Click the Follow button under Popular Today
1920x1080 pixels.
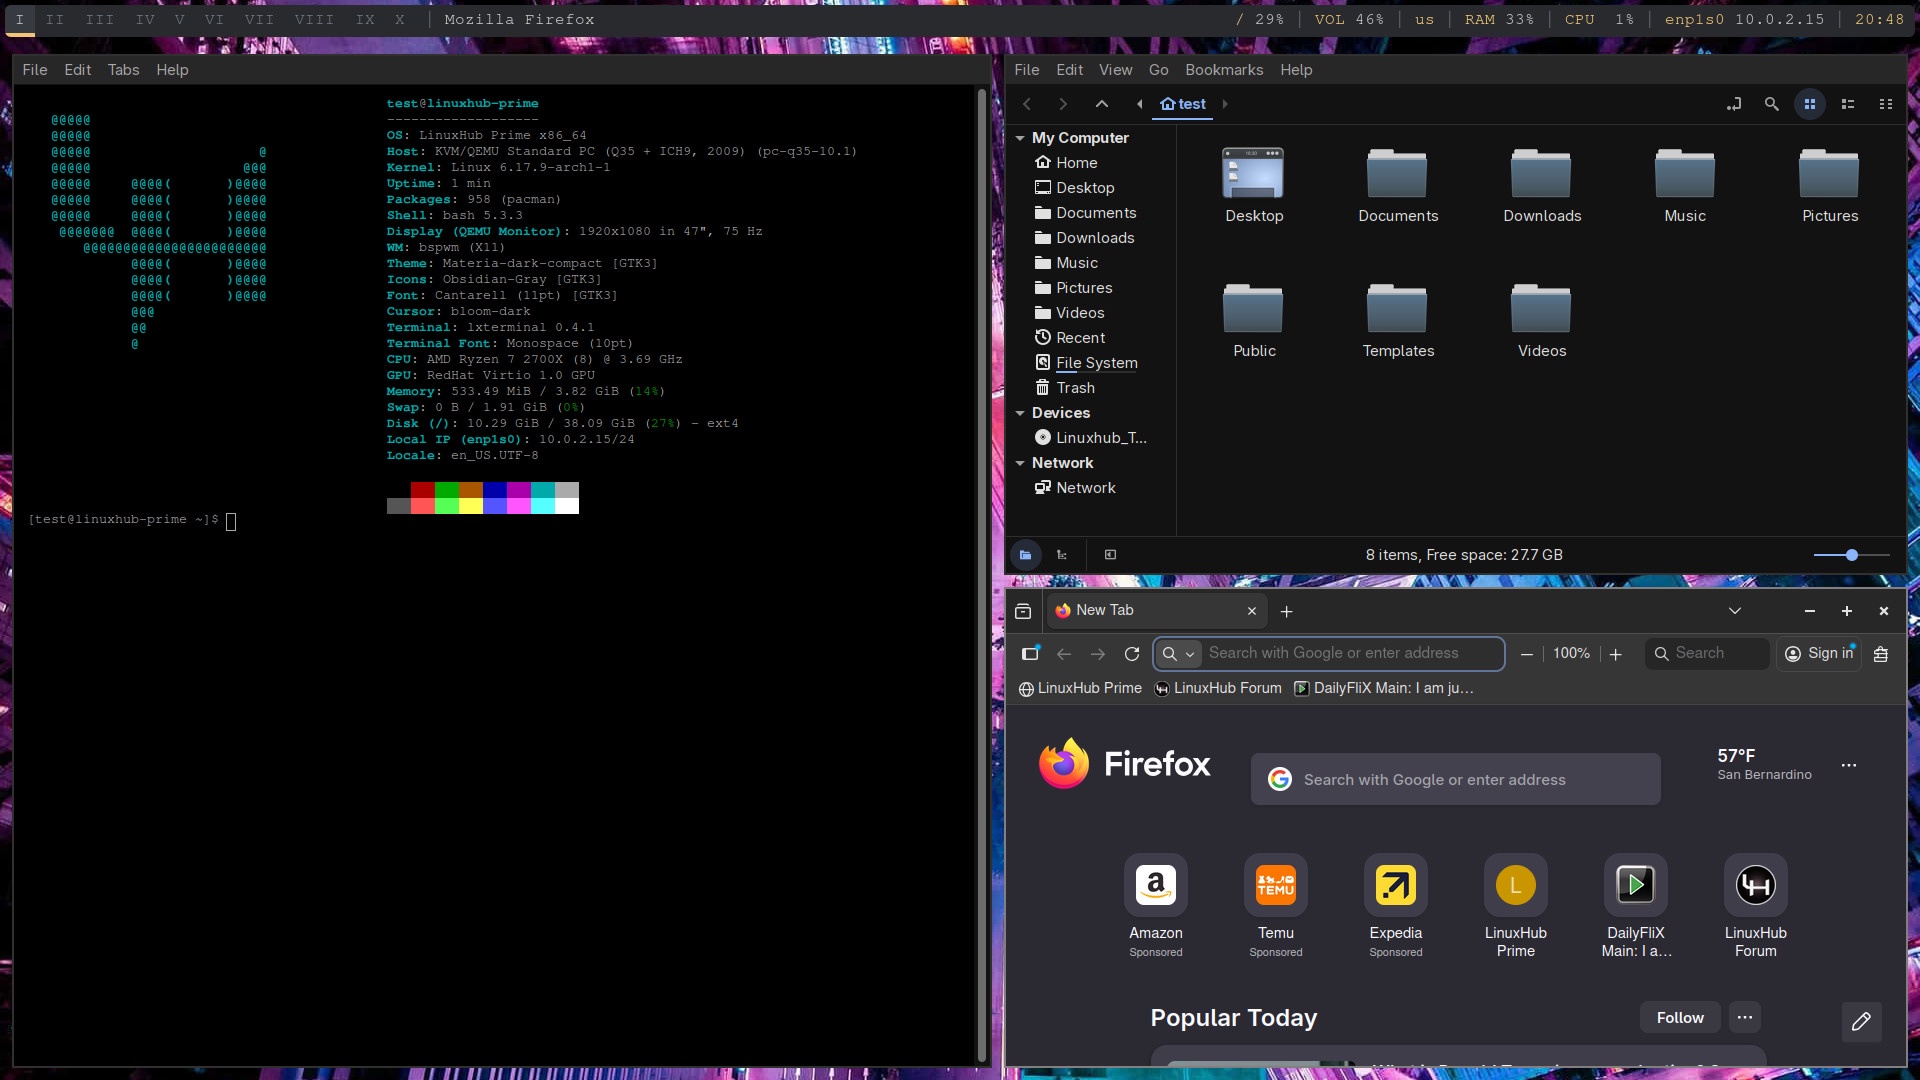[1679, 1018]
